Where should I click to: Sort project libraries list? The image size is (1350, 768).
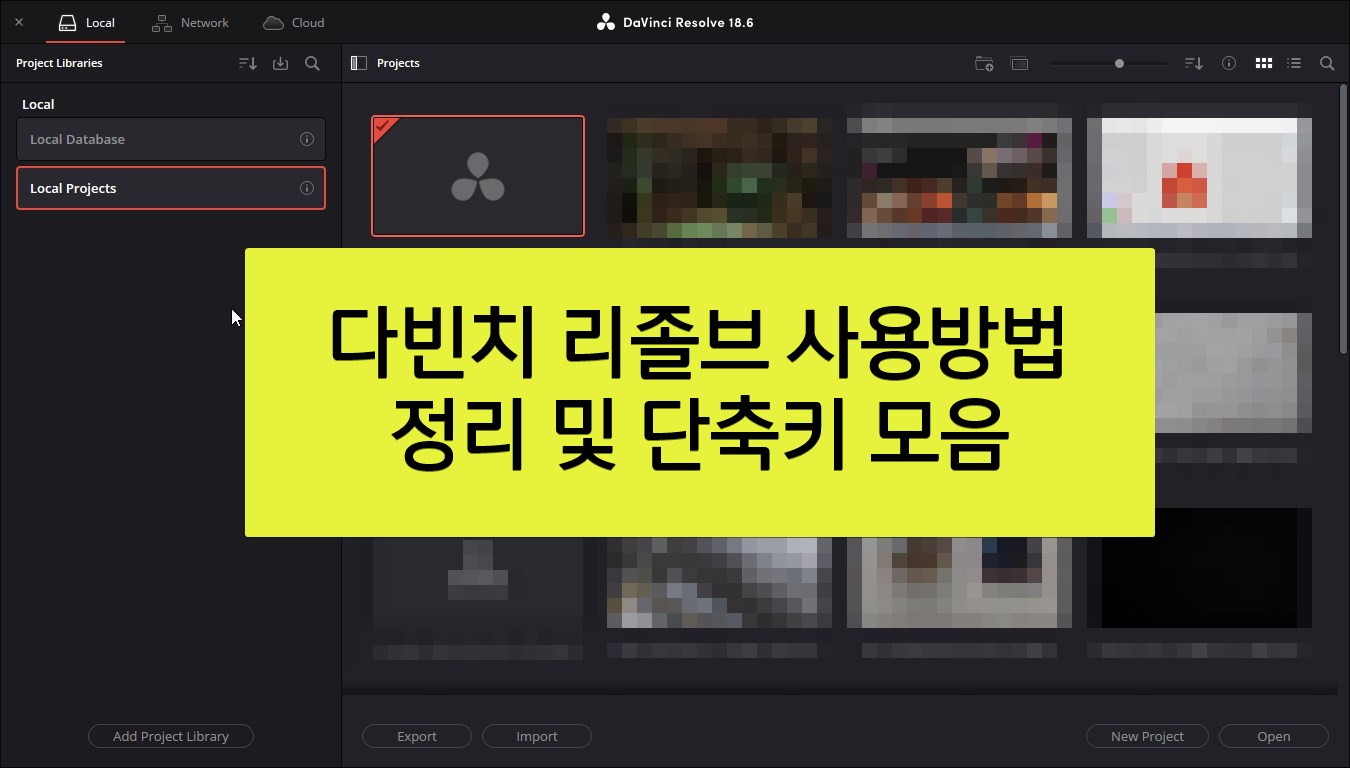click(248, 63)
